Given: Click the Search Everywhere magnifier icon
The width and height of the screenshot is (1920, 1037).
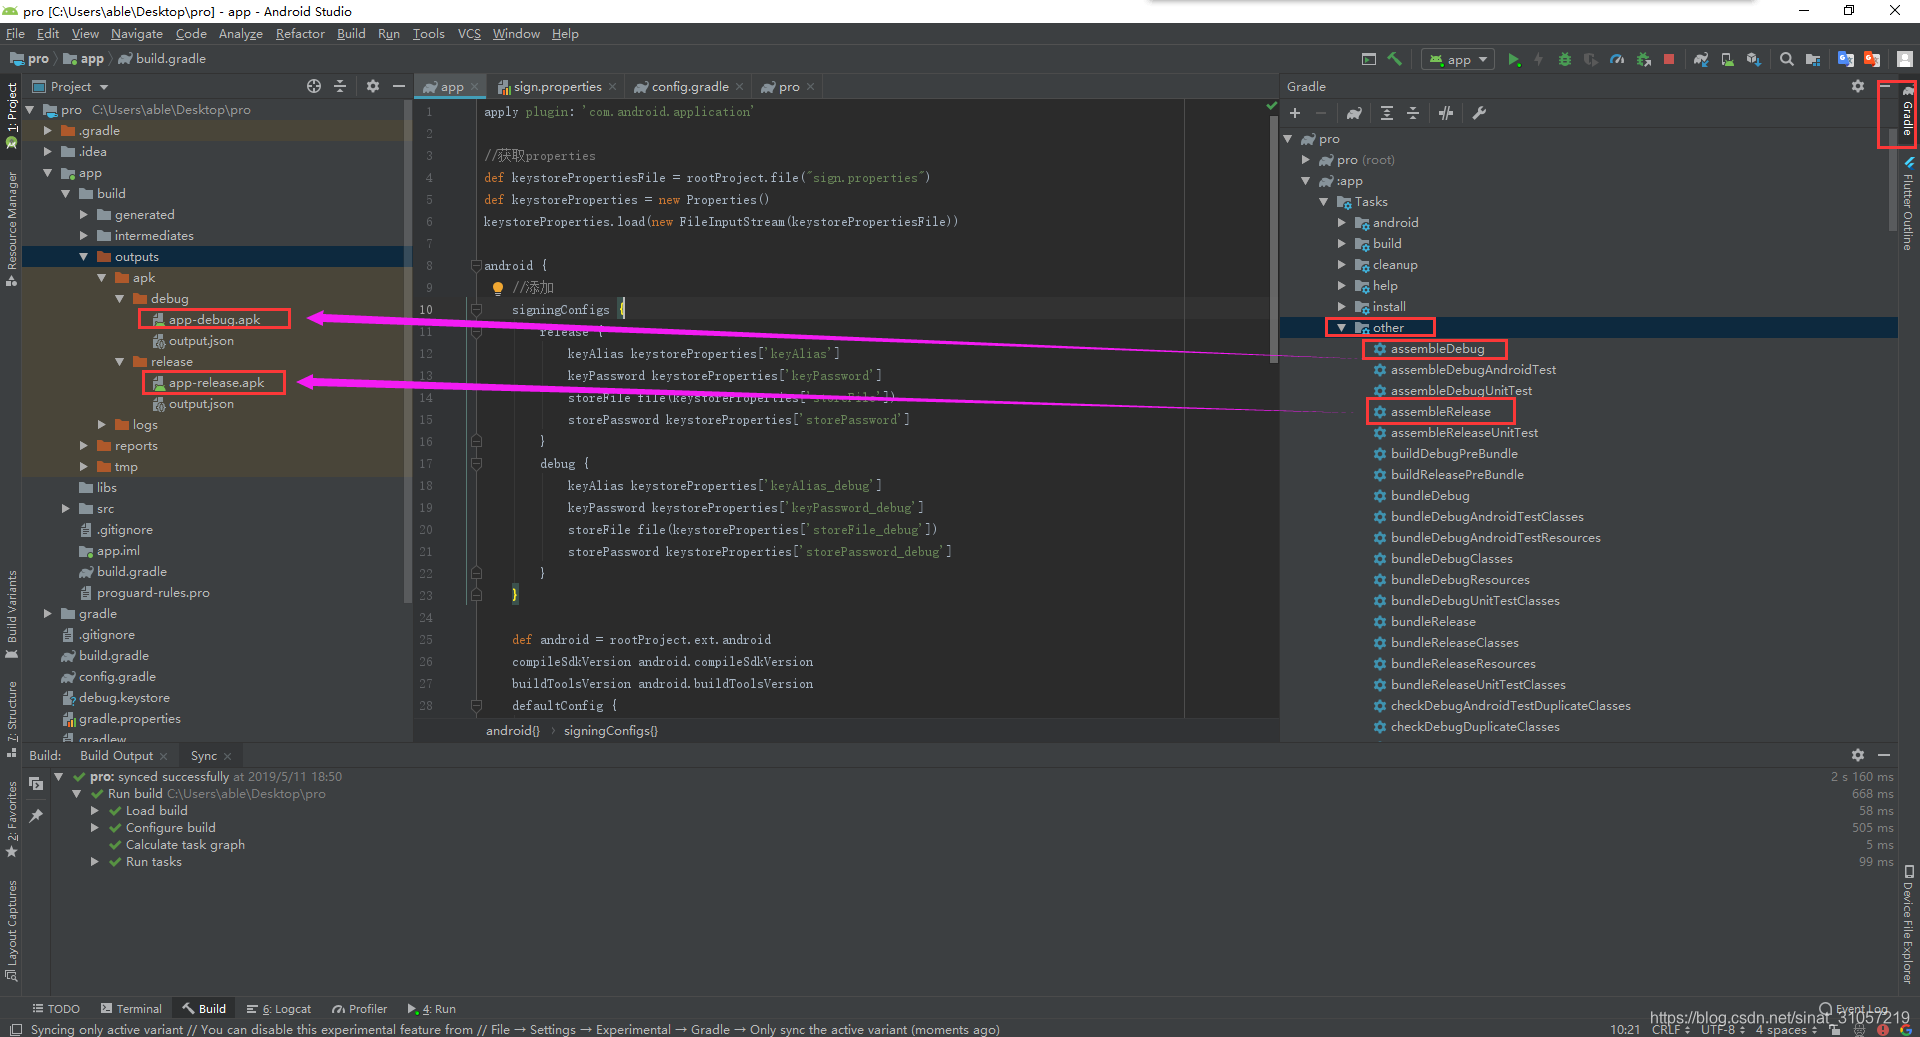Looking at the screenshot, I should (x=1786, y=60).
